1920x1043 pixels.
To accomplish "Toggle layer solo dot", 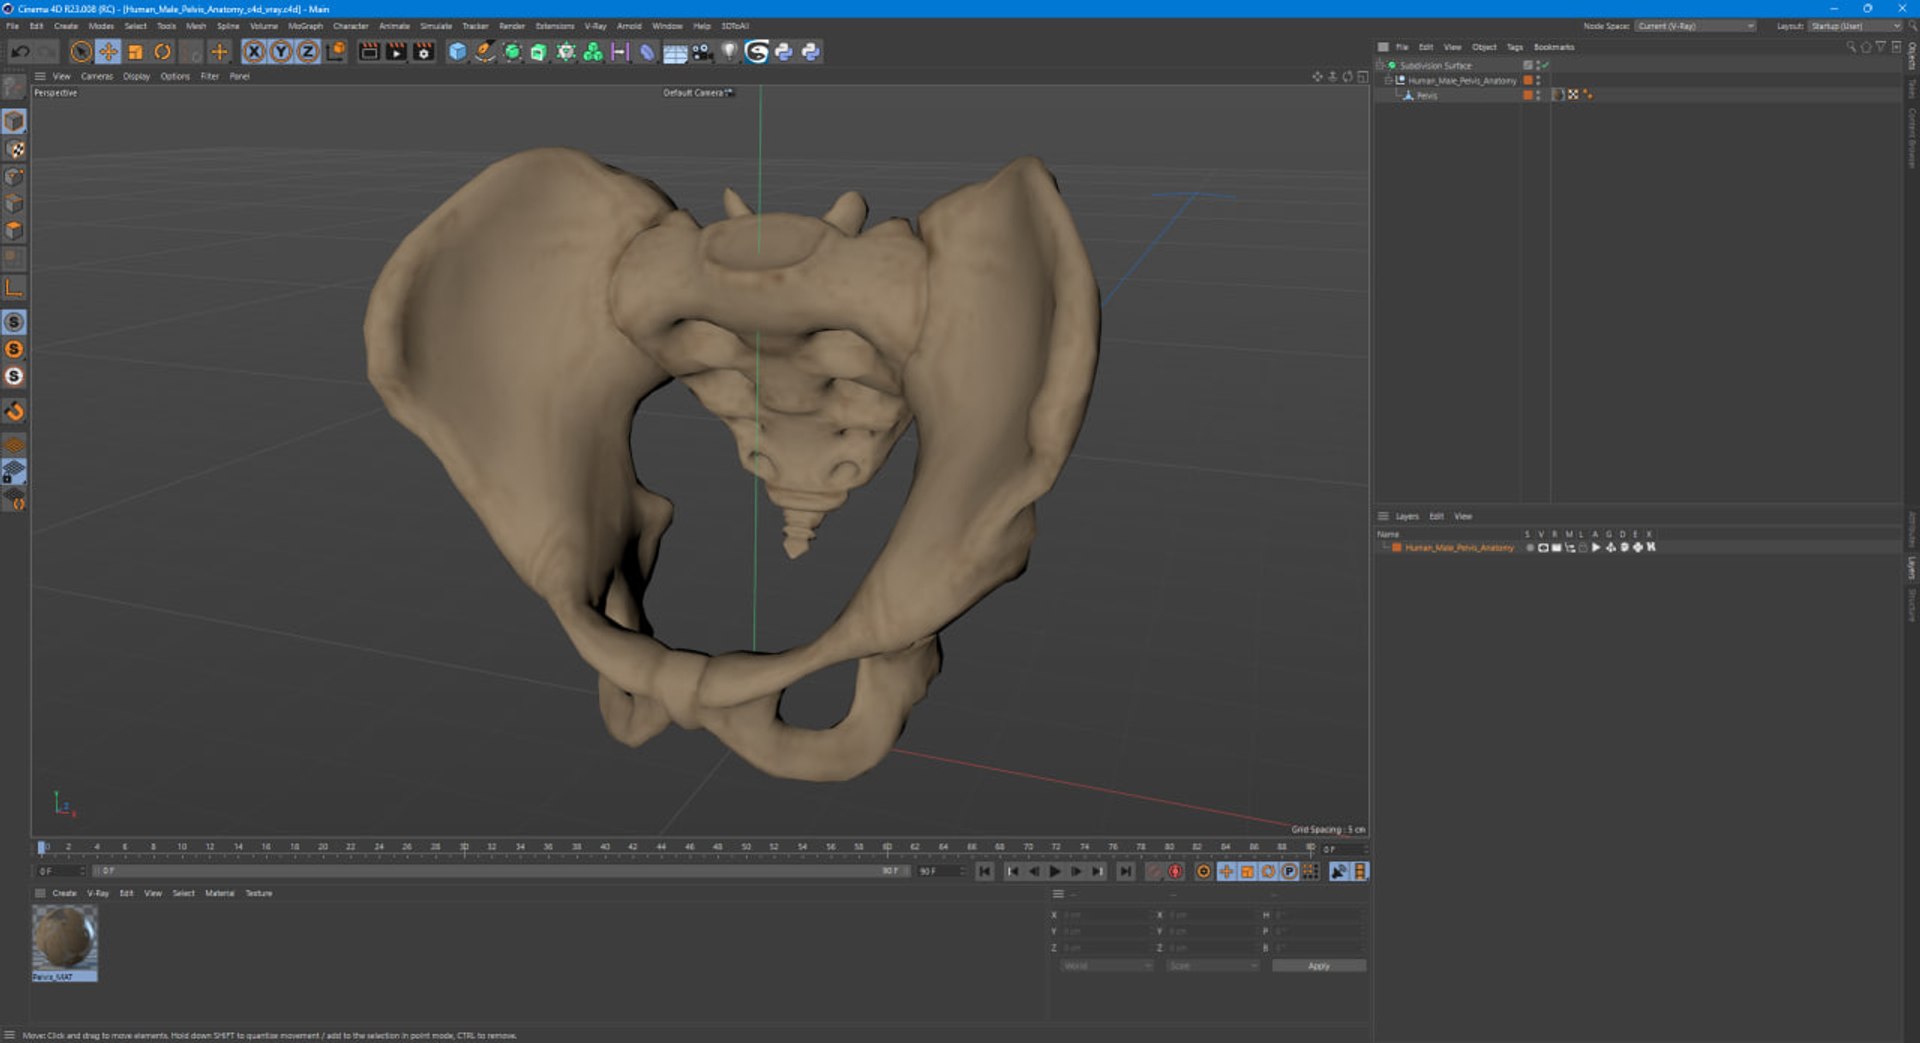I will click(1529, 548).
